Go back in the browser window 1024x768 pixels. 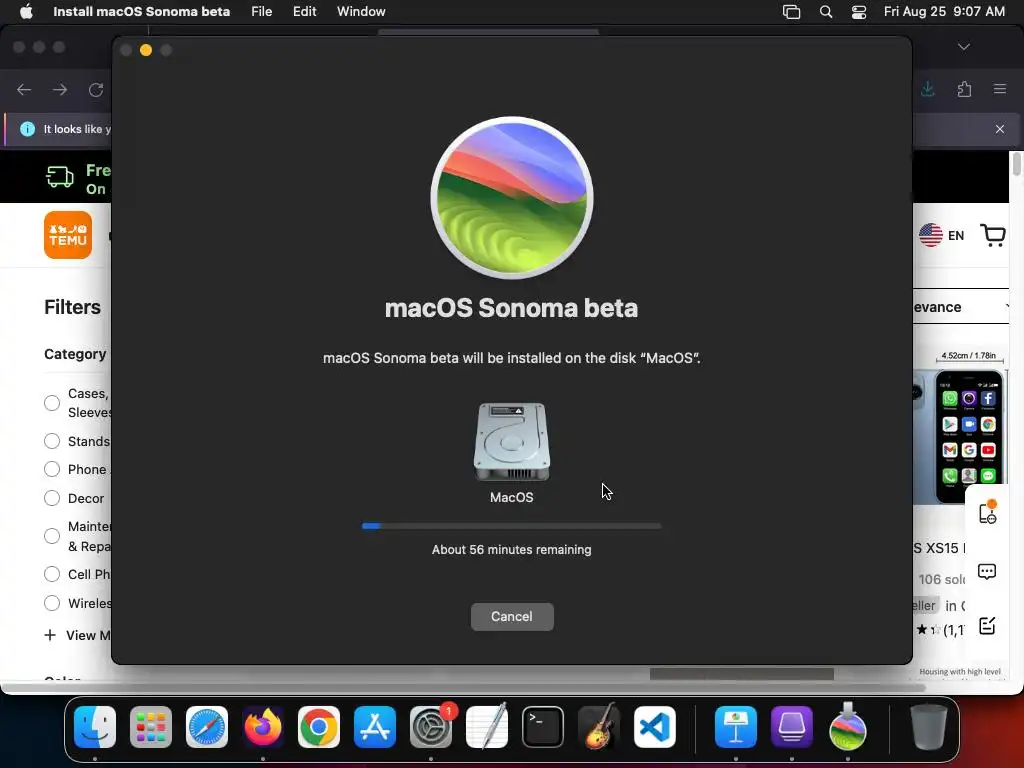point(24,89)
